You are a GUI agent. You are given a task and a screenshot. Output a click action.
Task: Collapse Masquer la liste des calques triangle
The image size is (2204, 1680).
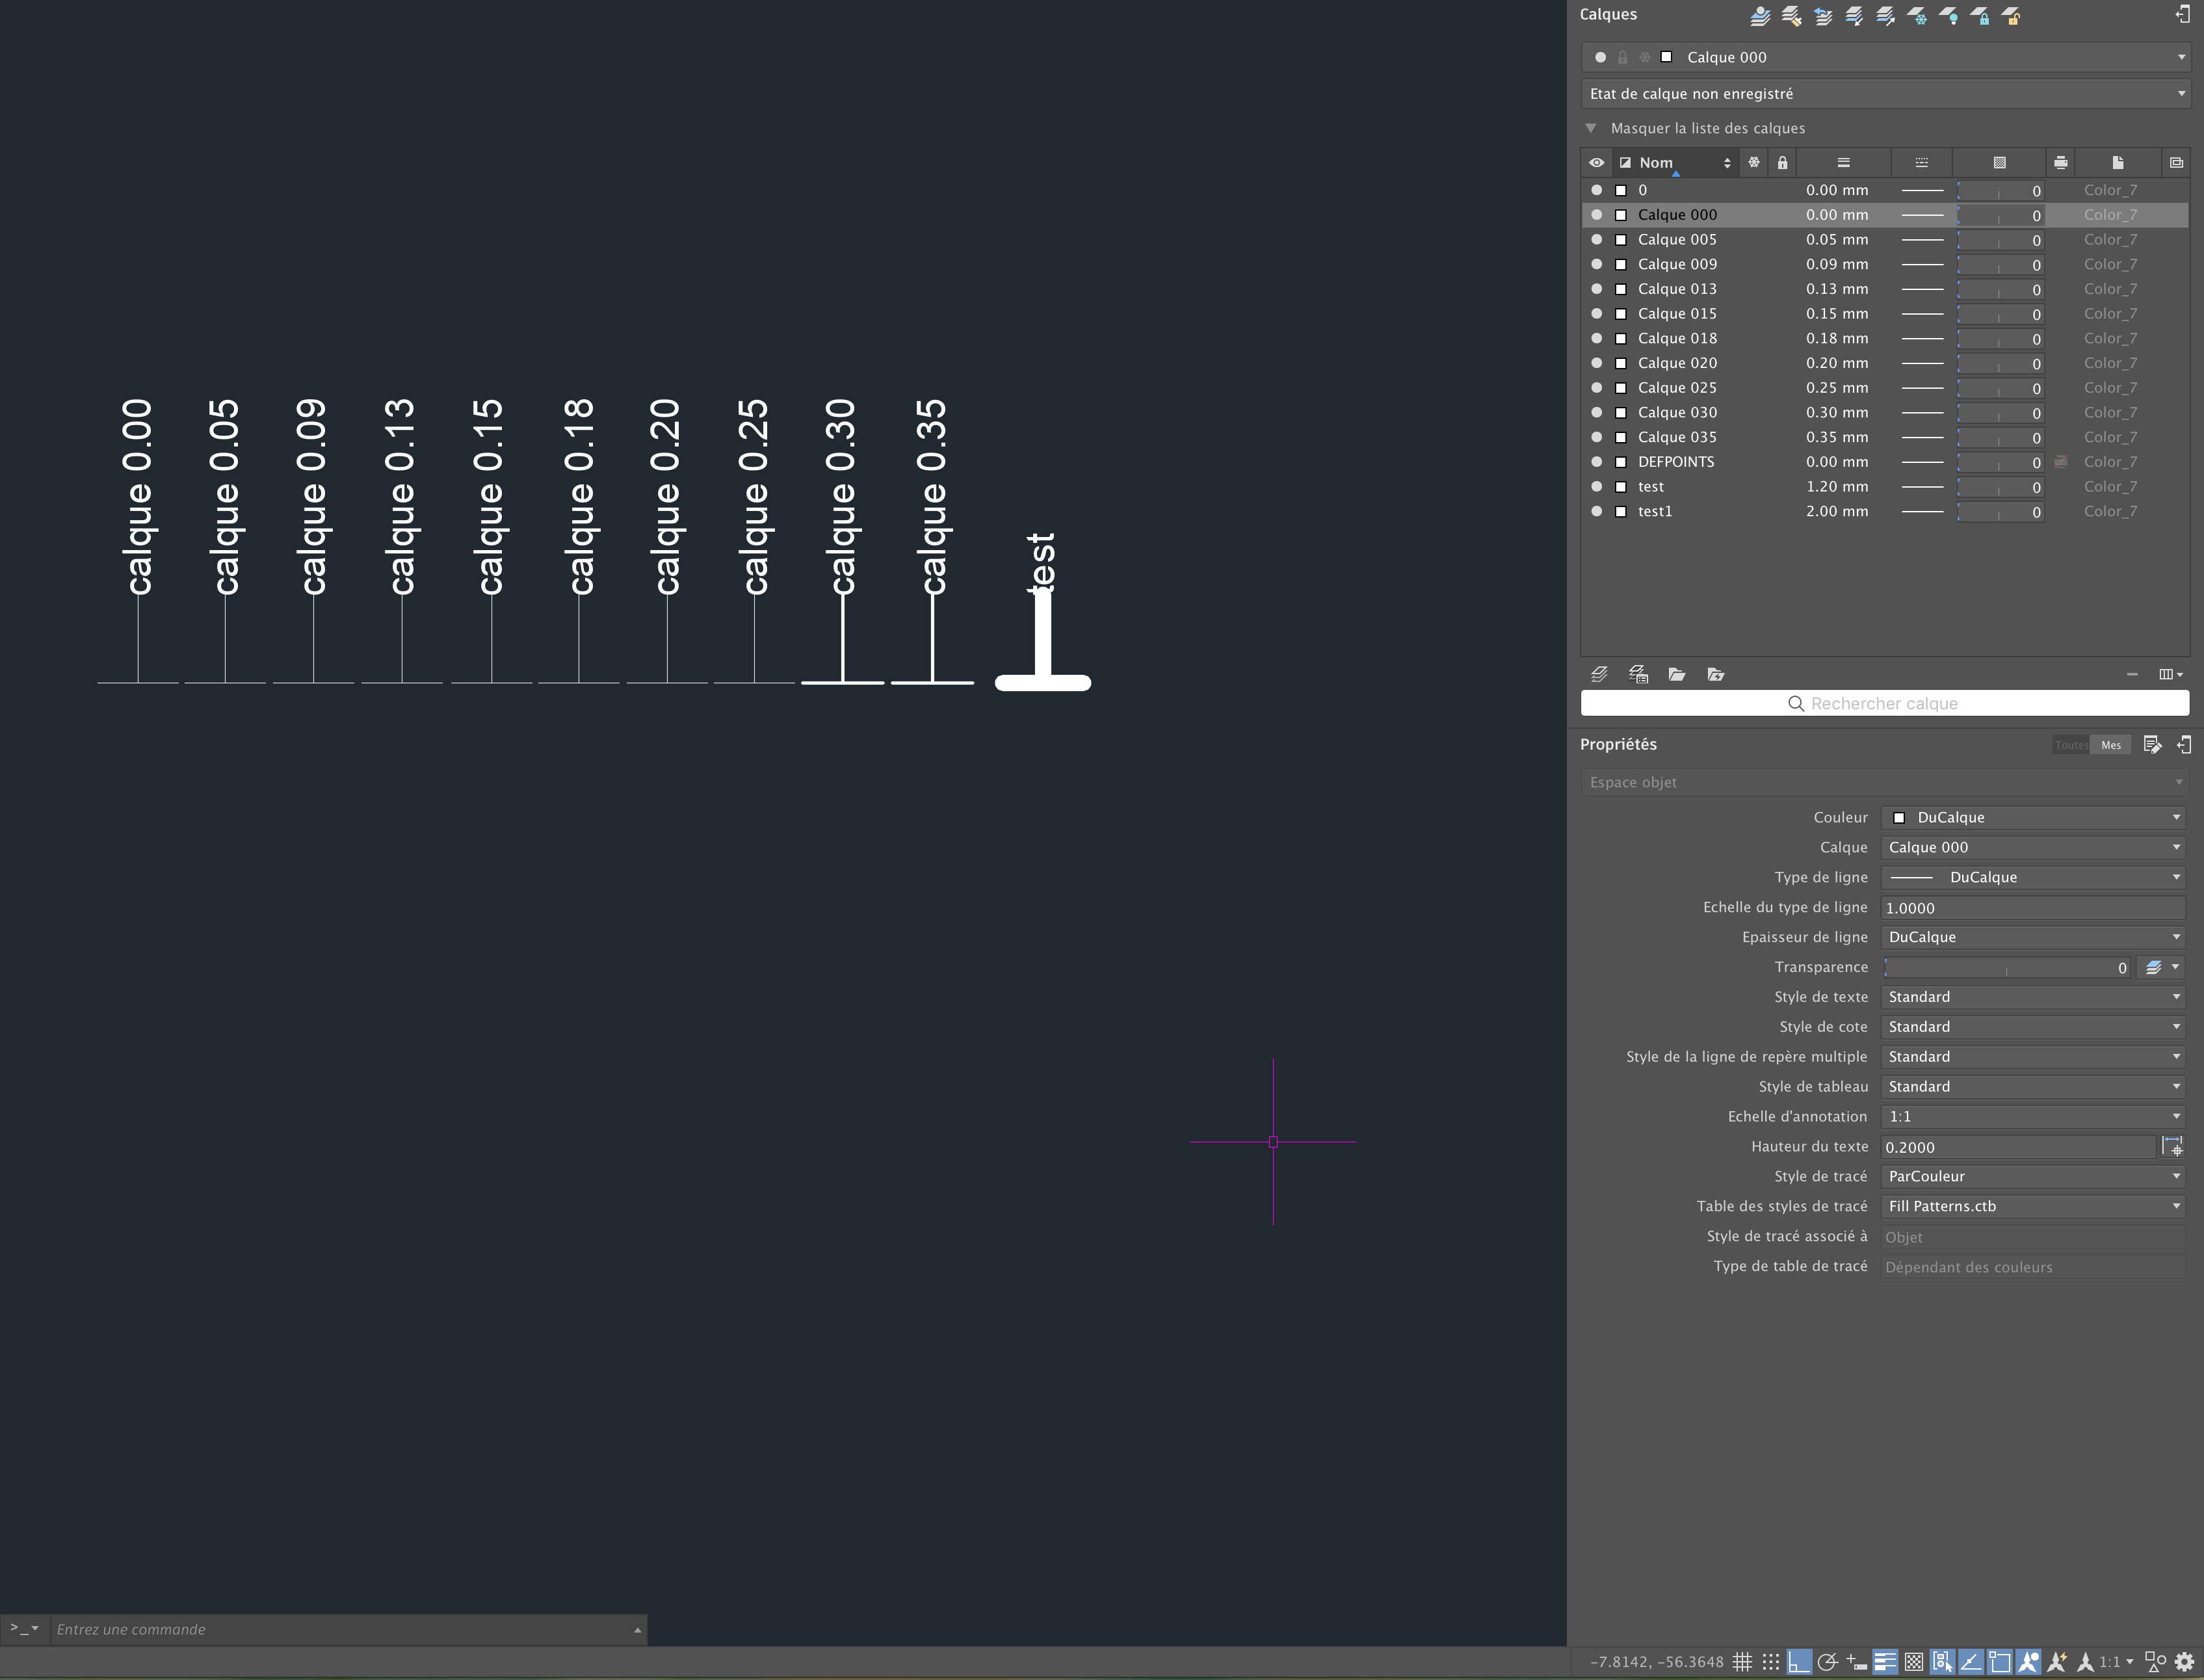click(x=1591, y=128)
